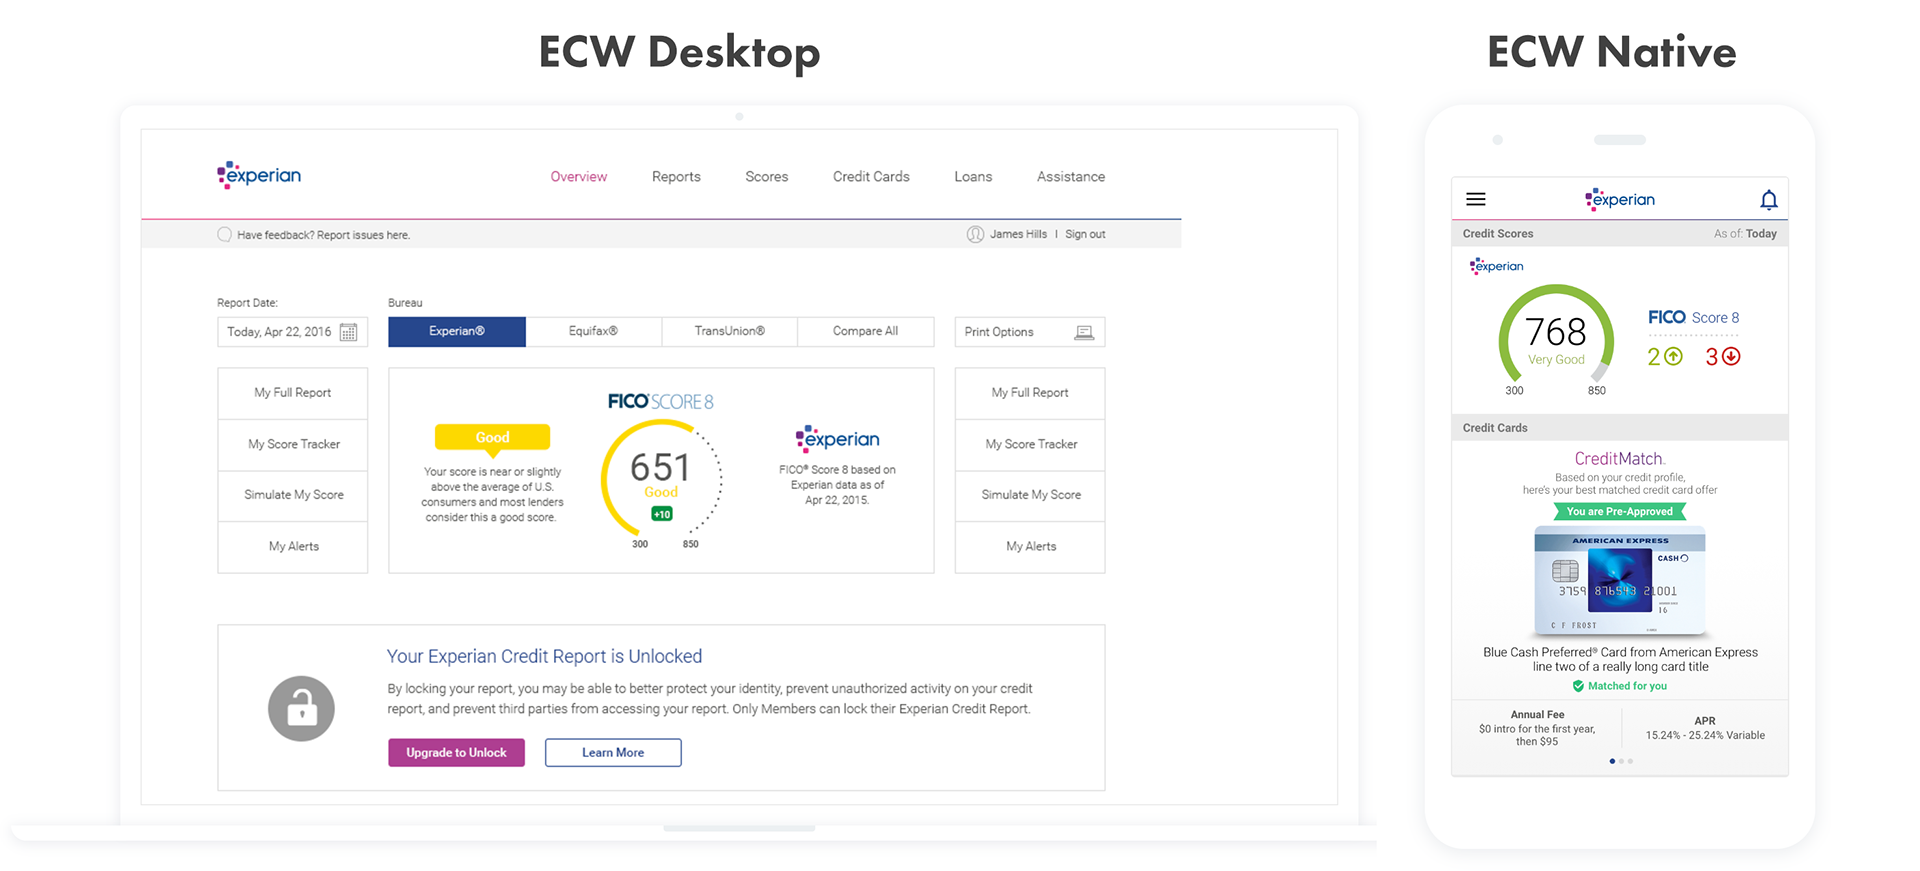Open My Alerts in right panel
The height and width of the screenshot is (871, 1920).
tap(1029, 546)
